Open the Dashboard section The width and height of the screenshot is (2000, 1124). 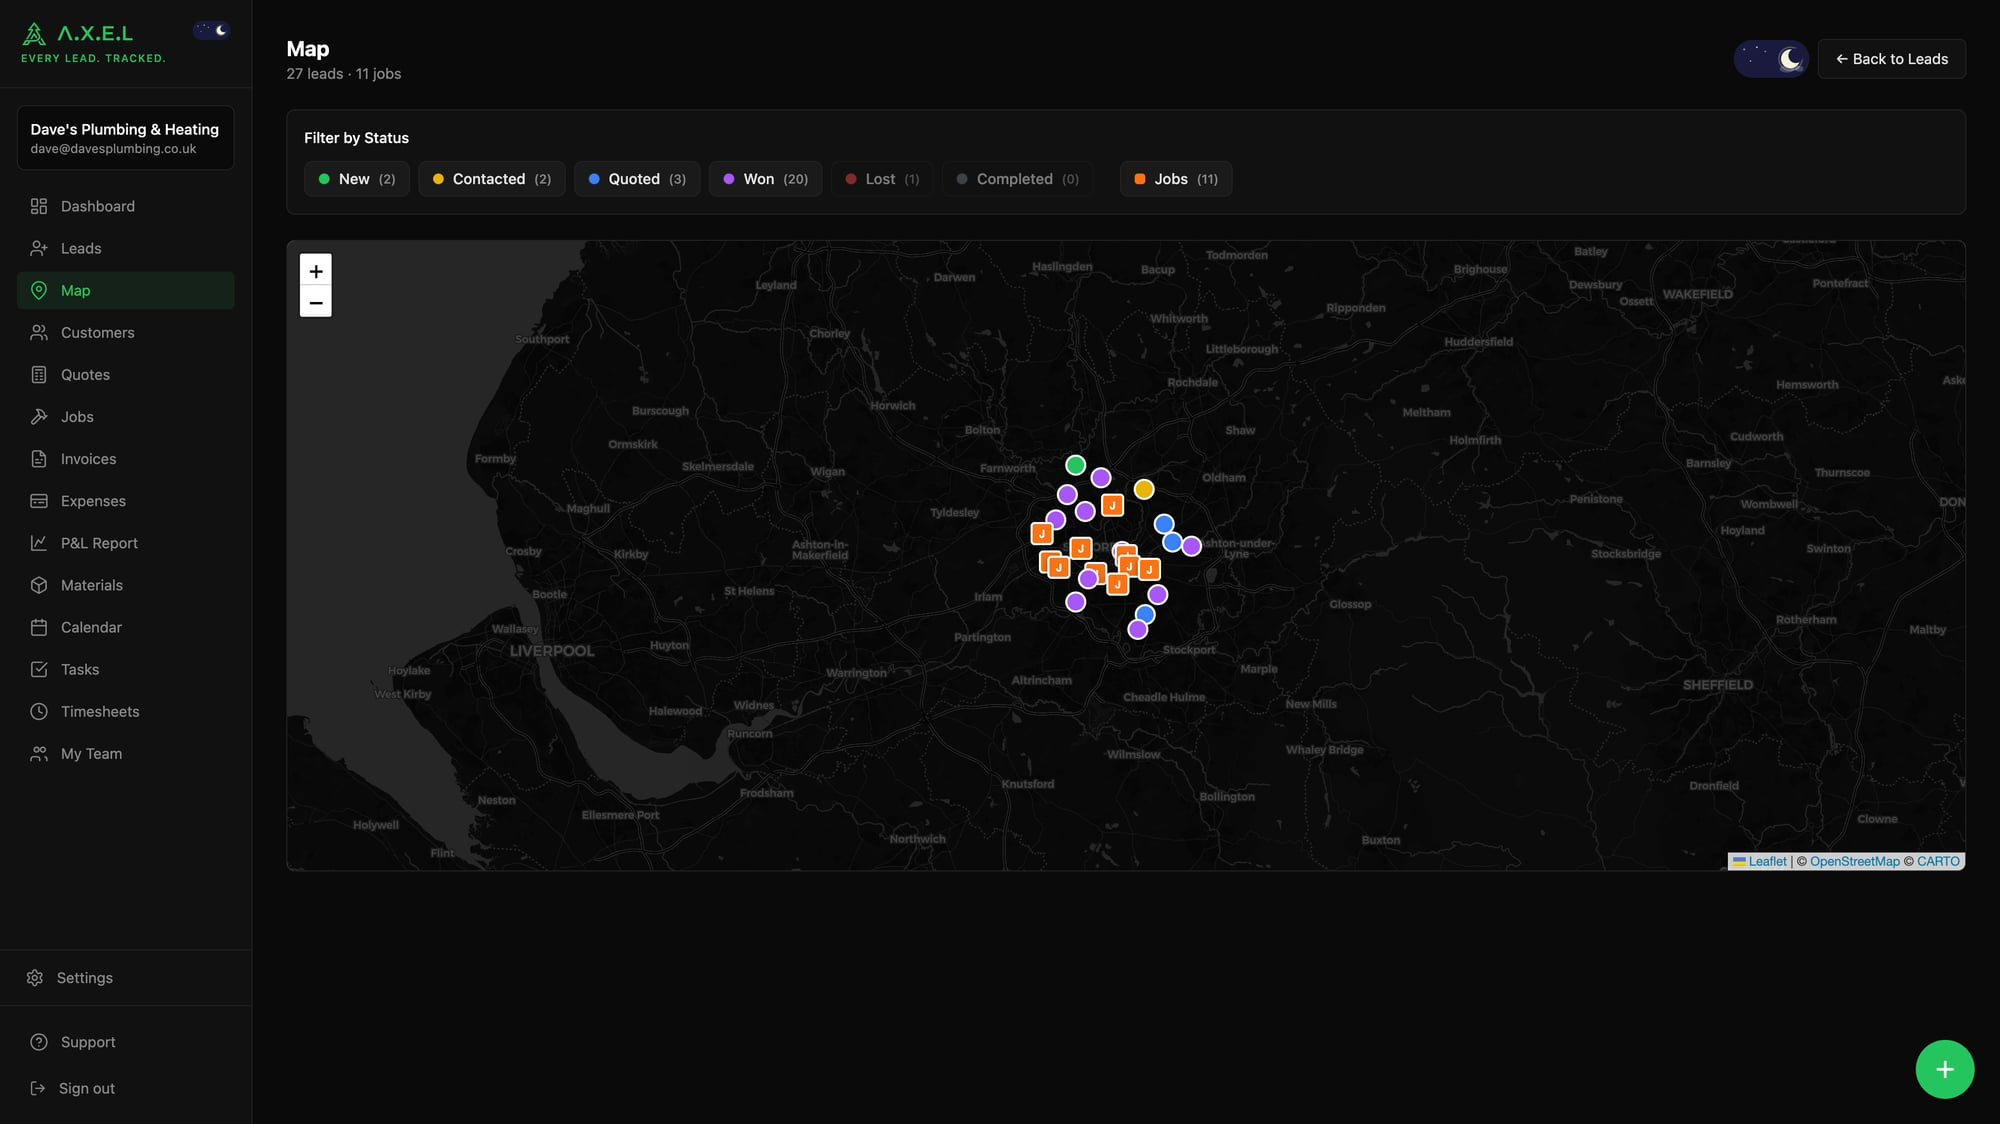coord(97,206)
